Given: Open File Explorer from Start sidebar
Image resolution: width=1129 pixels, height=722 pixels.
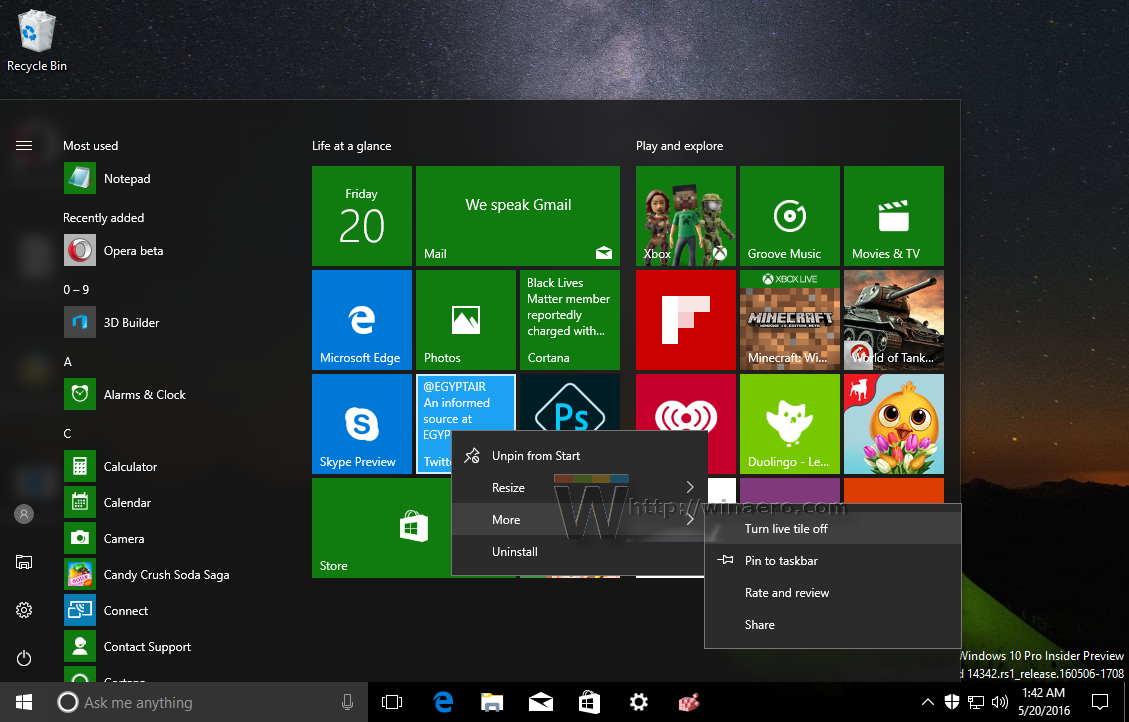Looking at the screenshot, I should point(24,562).
